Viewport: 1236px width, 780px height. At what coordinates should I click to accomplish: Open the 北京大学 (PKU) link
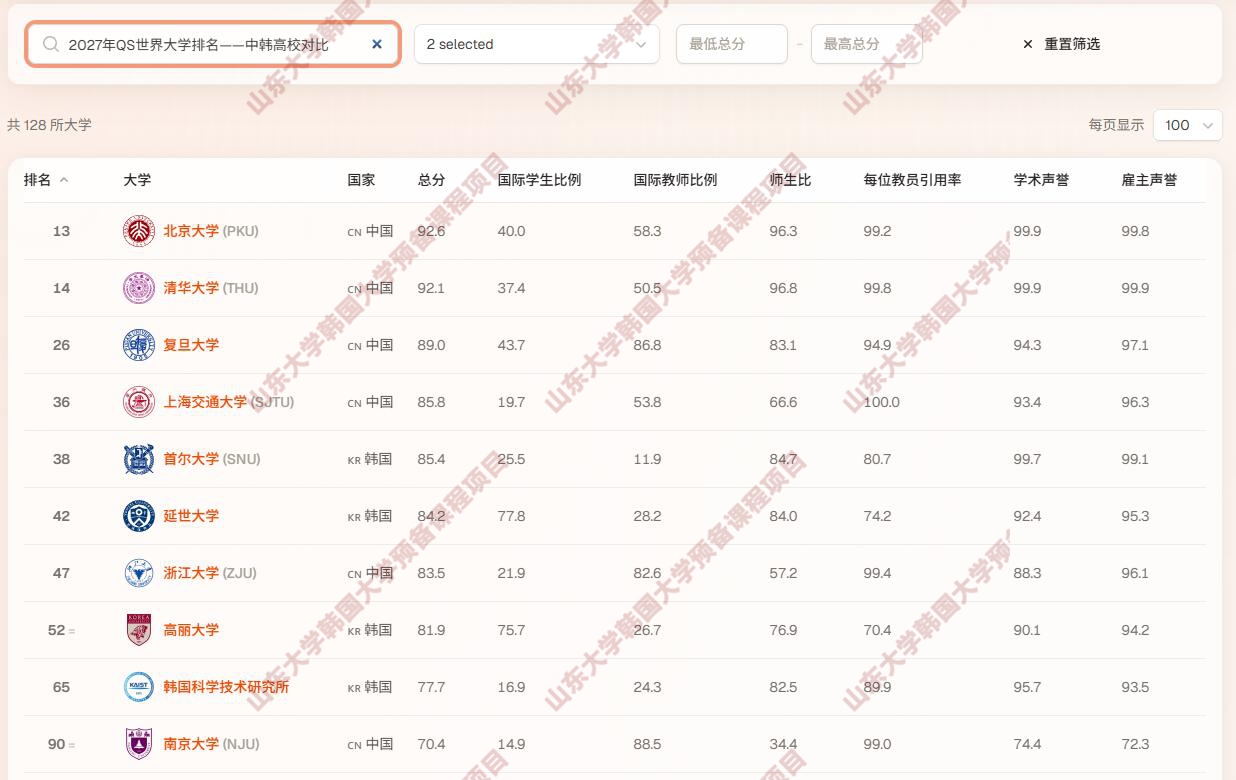pyautogui.click(x=211, y=231)
